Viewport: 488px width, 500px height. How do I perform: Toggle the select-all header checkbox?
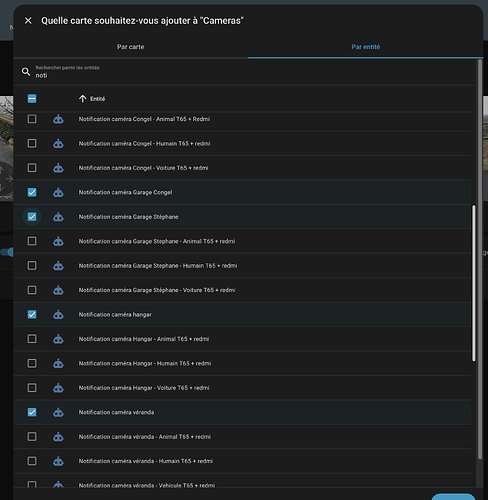pyautogui.click(x=32, y=99)
